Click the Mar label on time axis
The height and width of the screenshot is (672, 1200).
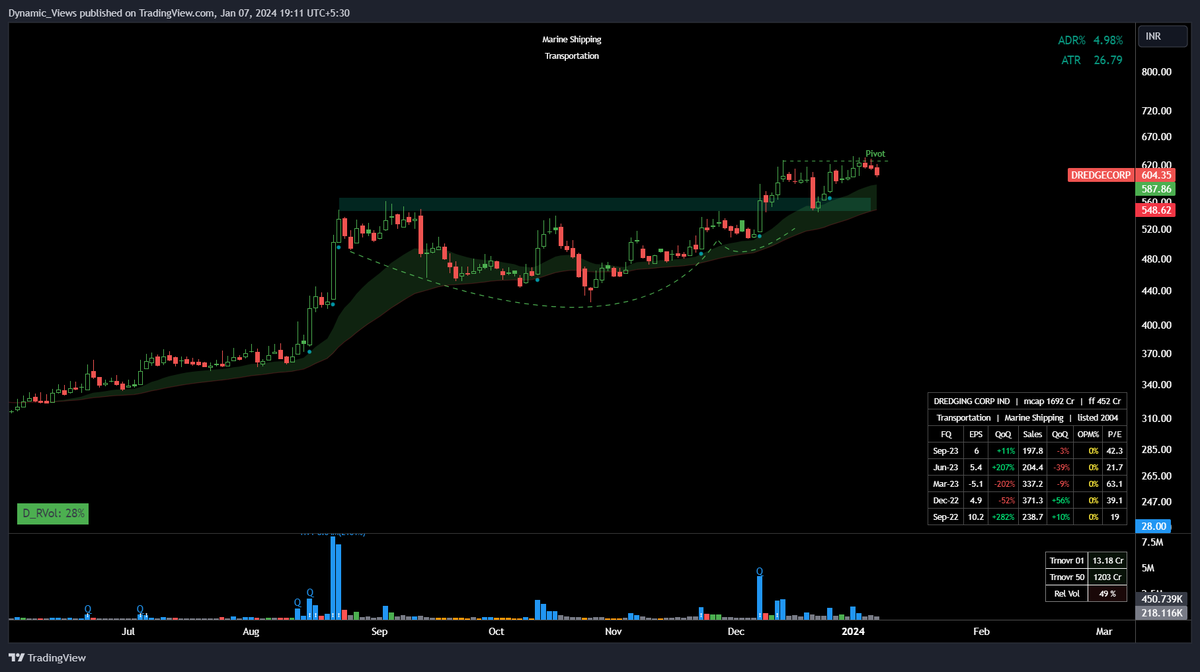[x=1104, y=632]
